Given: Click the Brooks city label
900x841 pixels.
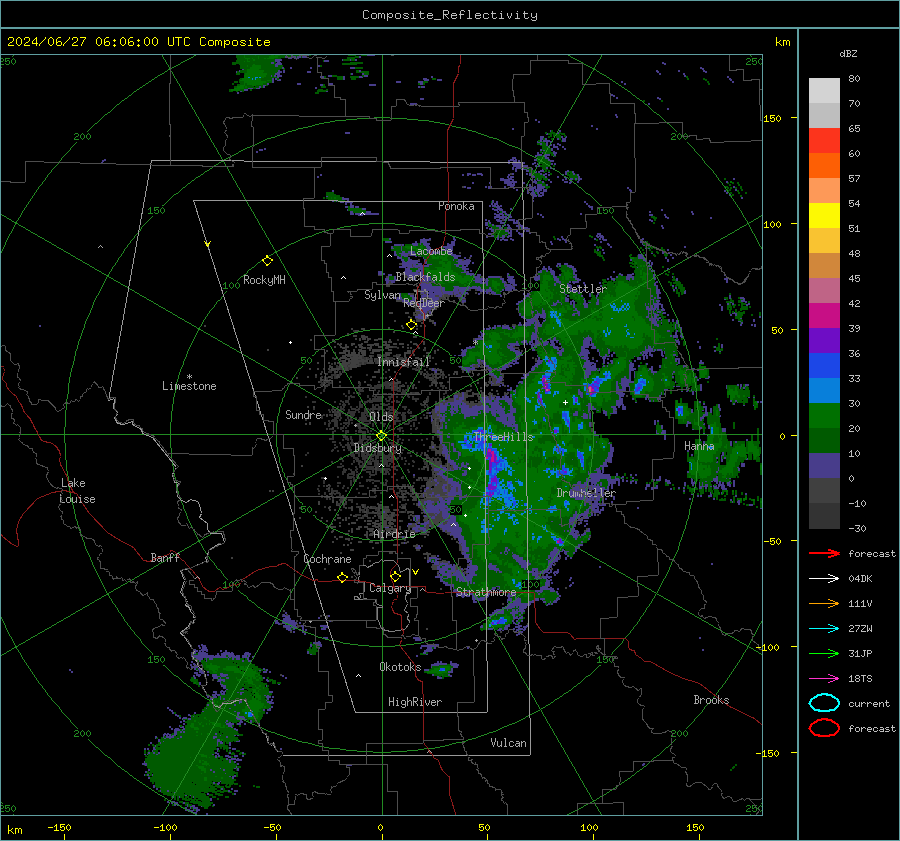Looking at the screenshot, I should 711,700.
